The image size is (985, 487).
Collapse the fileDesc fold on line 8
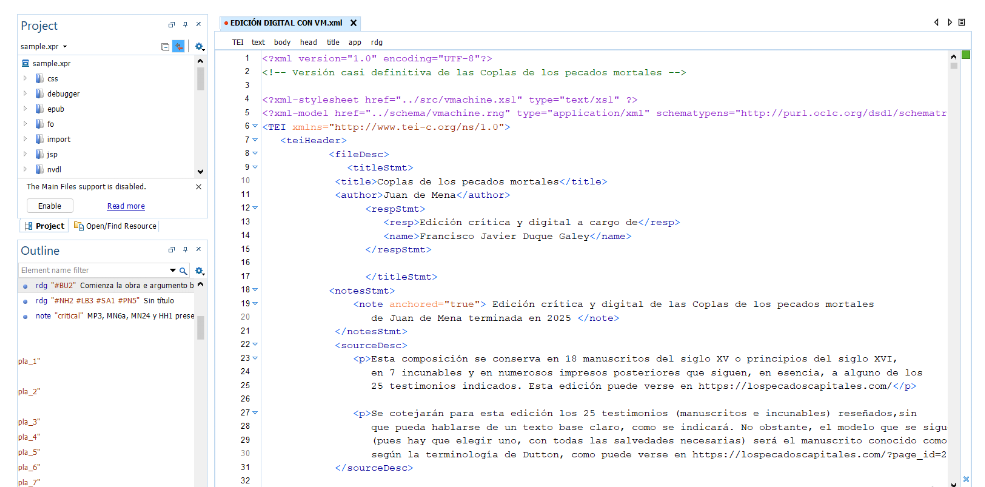pos(255,153)
